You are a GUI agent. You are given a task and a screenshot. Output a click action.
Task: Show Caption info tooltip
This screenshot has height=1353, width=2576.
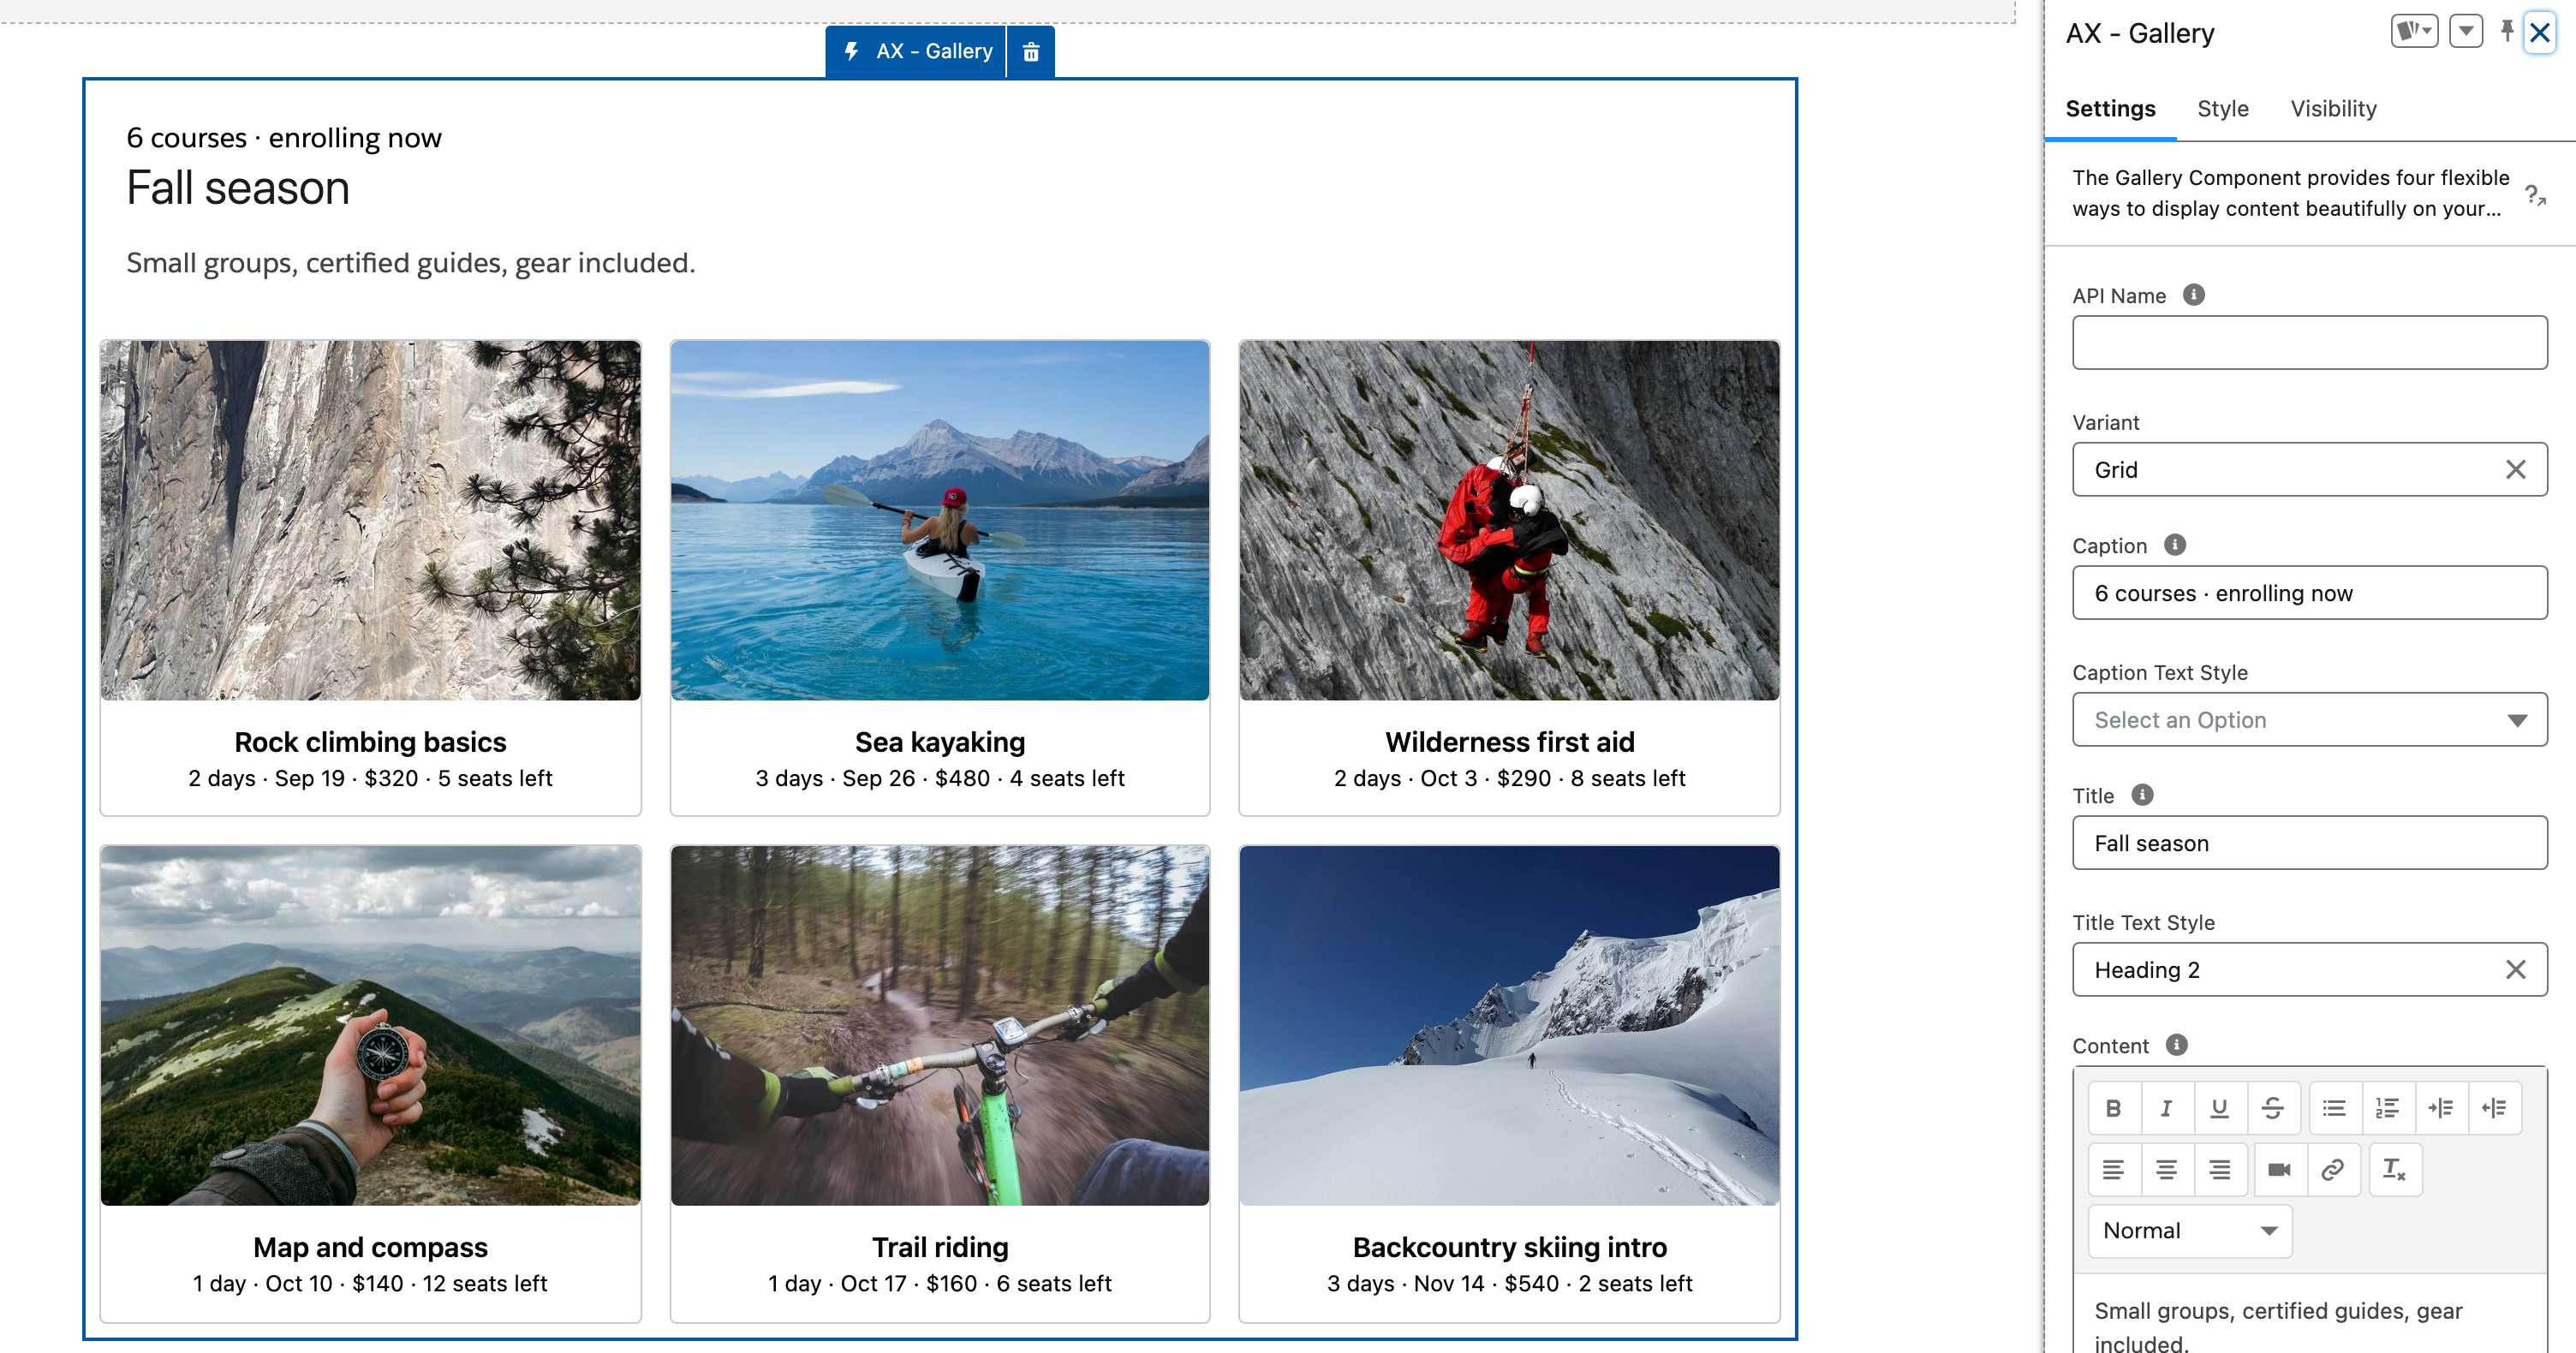[x=2175, y=545]
